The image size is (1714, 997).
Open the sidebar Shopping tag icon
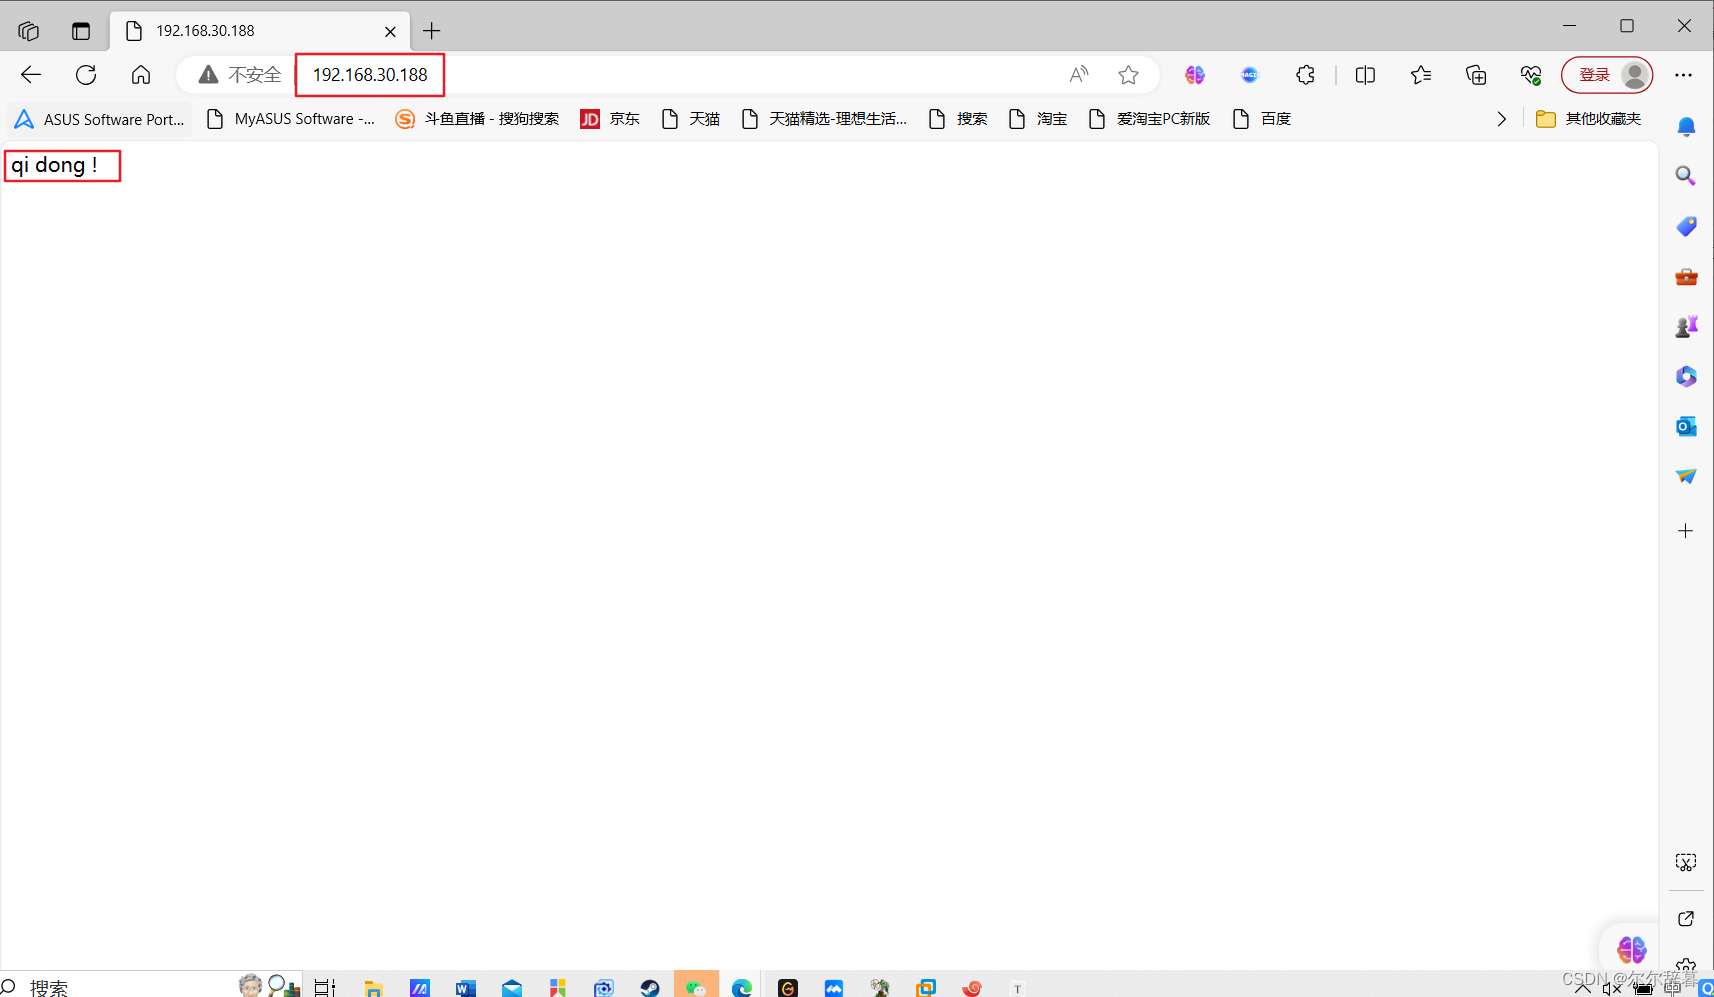point(1686,226)
